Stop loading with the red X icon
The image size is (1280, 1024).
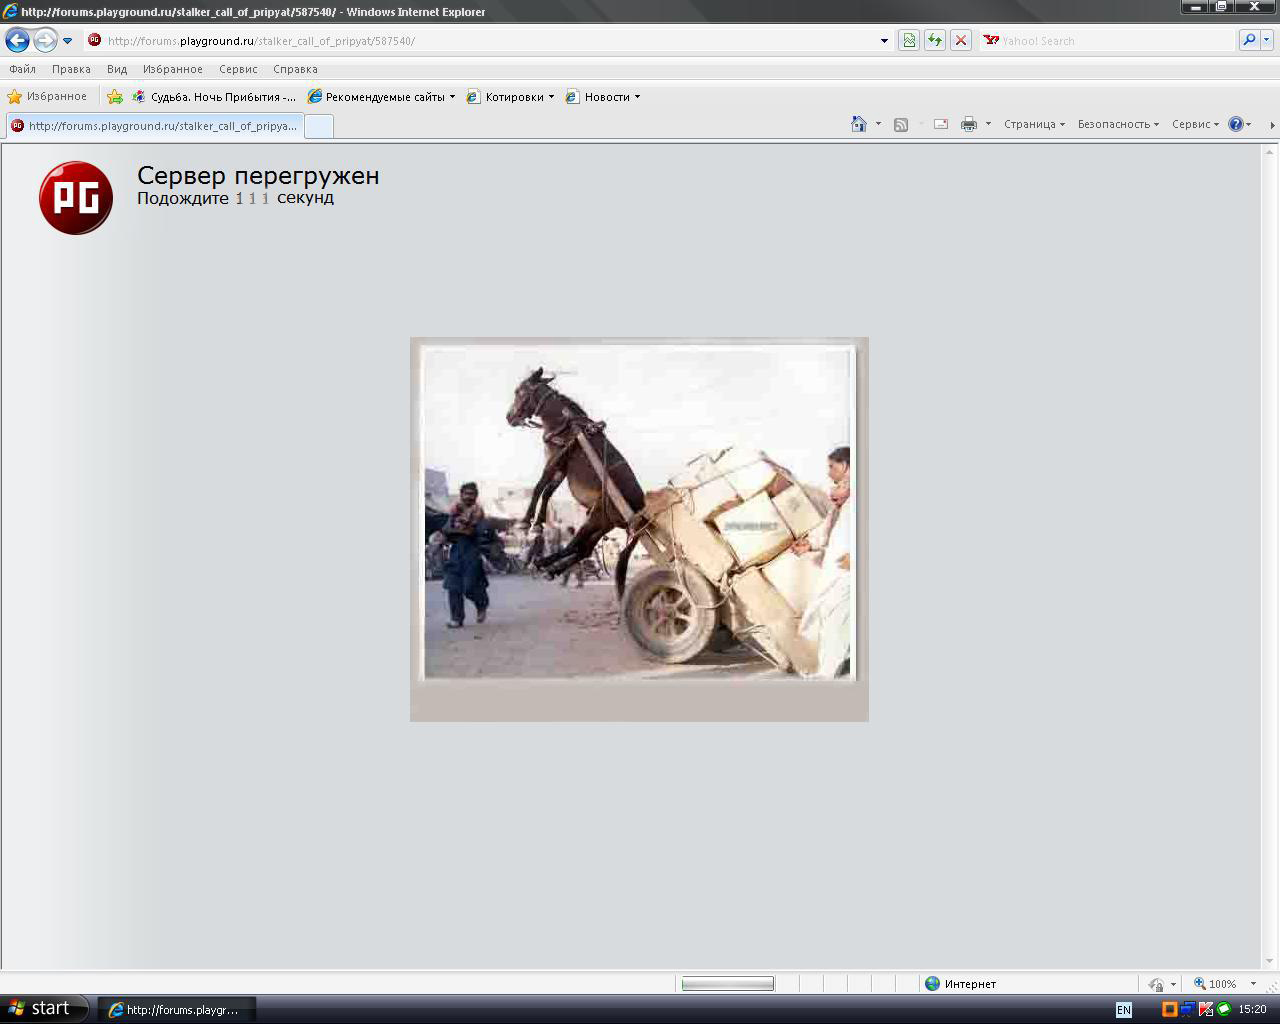pos(960,41)
